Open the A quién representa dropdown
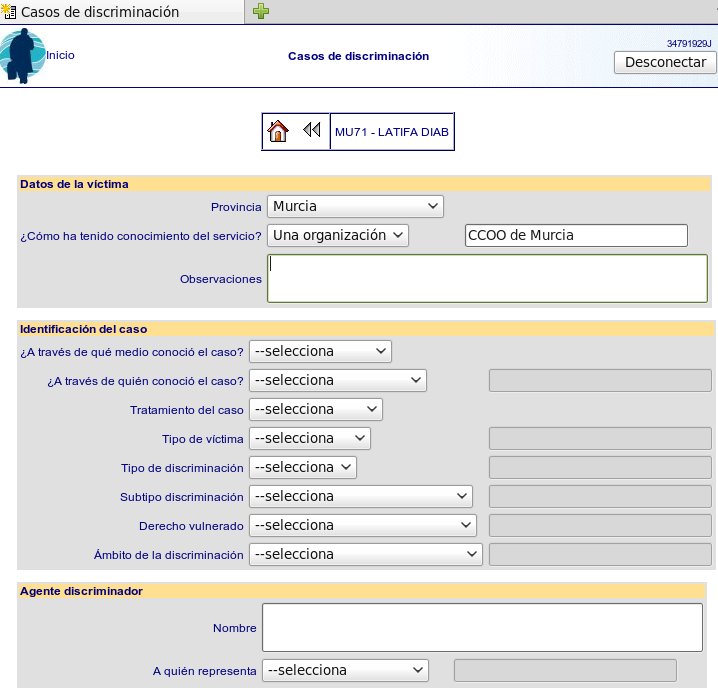The width and height of the screenshot is (718, 688). click(345, 670)
